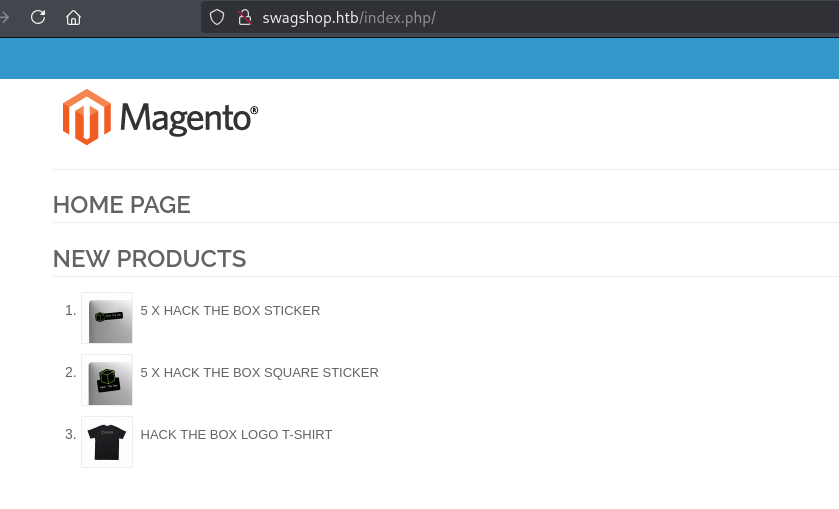This screenshot has width=839, height=509.
Task: Open the Hack The Box sticker thumbnail
Action: pos(107,318)
